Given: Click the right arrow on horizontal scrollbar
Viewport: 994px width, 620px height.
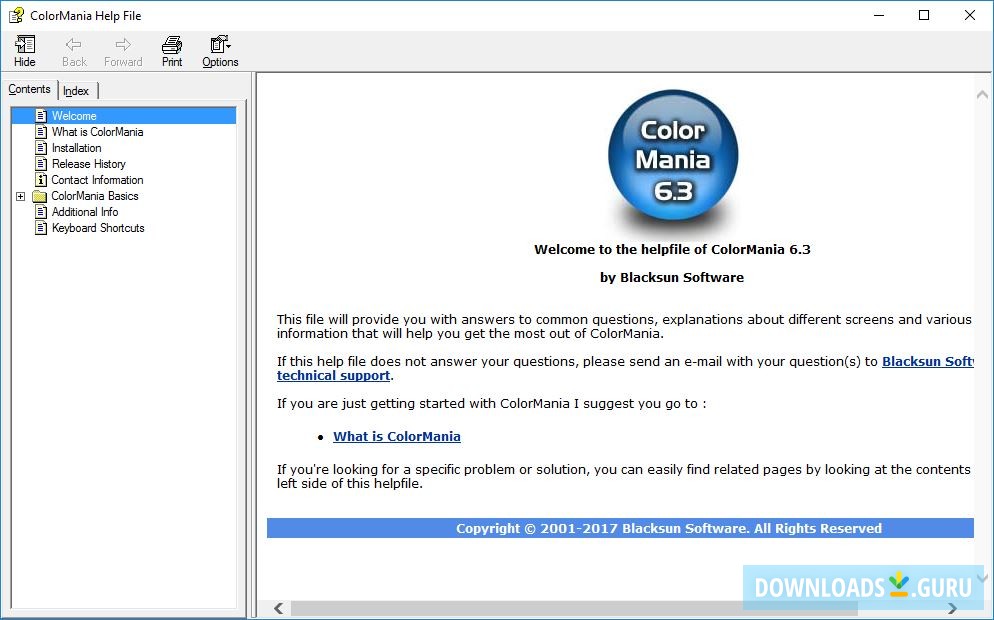Looking at the screenshot, I should pyautogui.click(x=952, y=607).
